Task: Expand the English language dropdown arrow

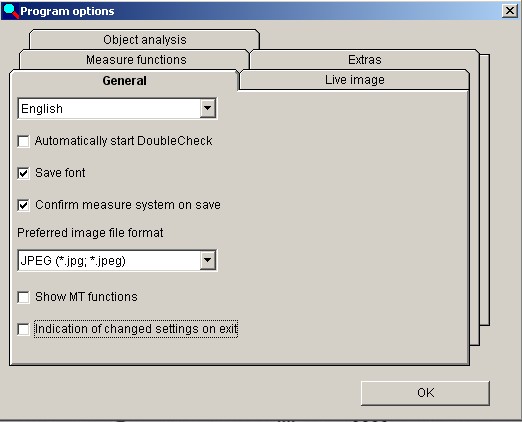Action: 207,108
